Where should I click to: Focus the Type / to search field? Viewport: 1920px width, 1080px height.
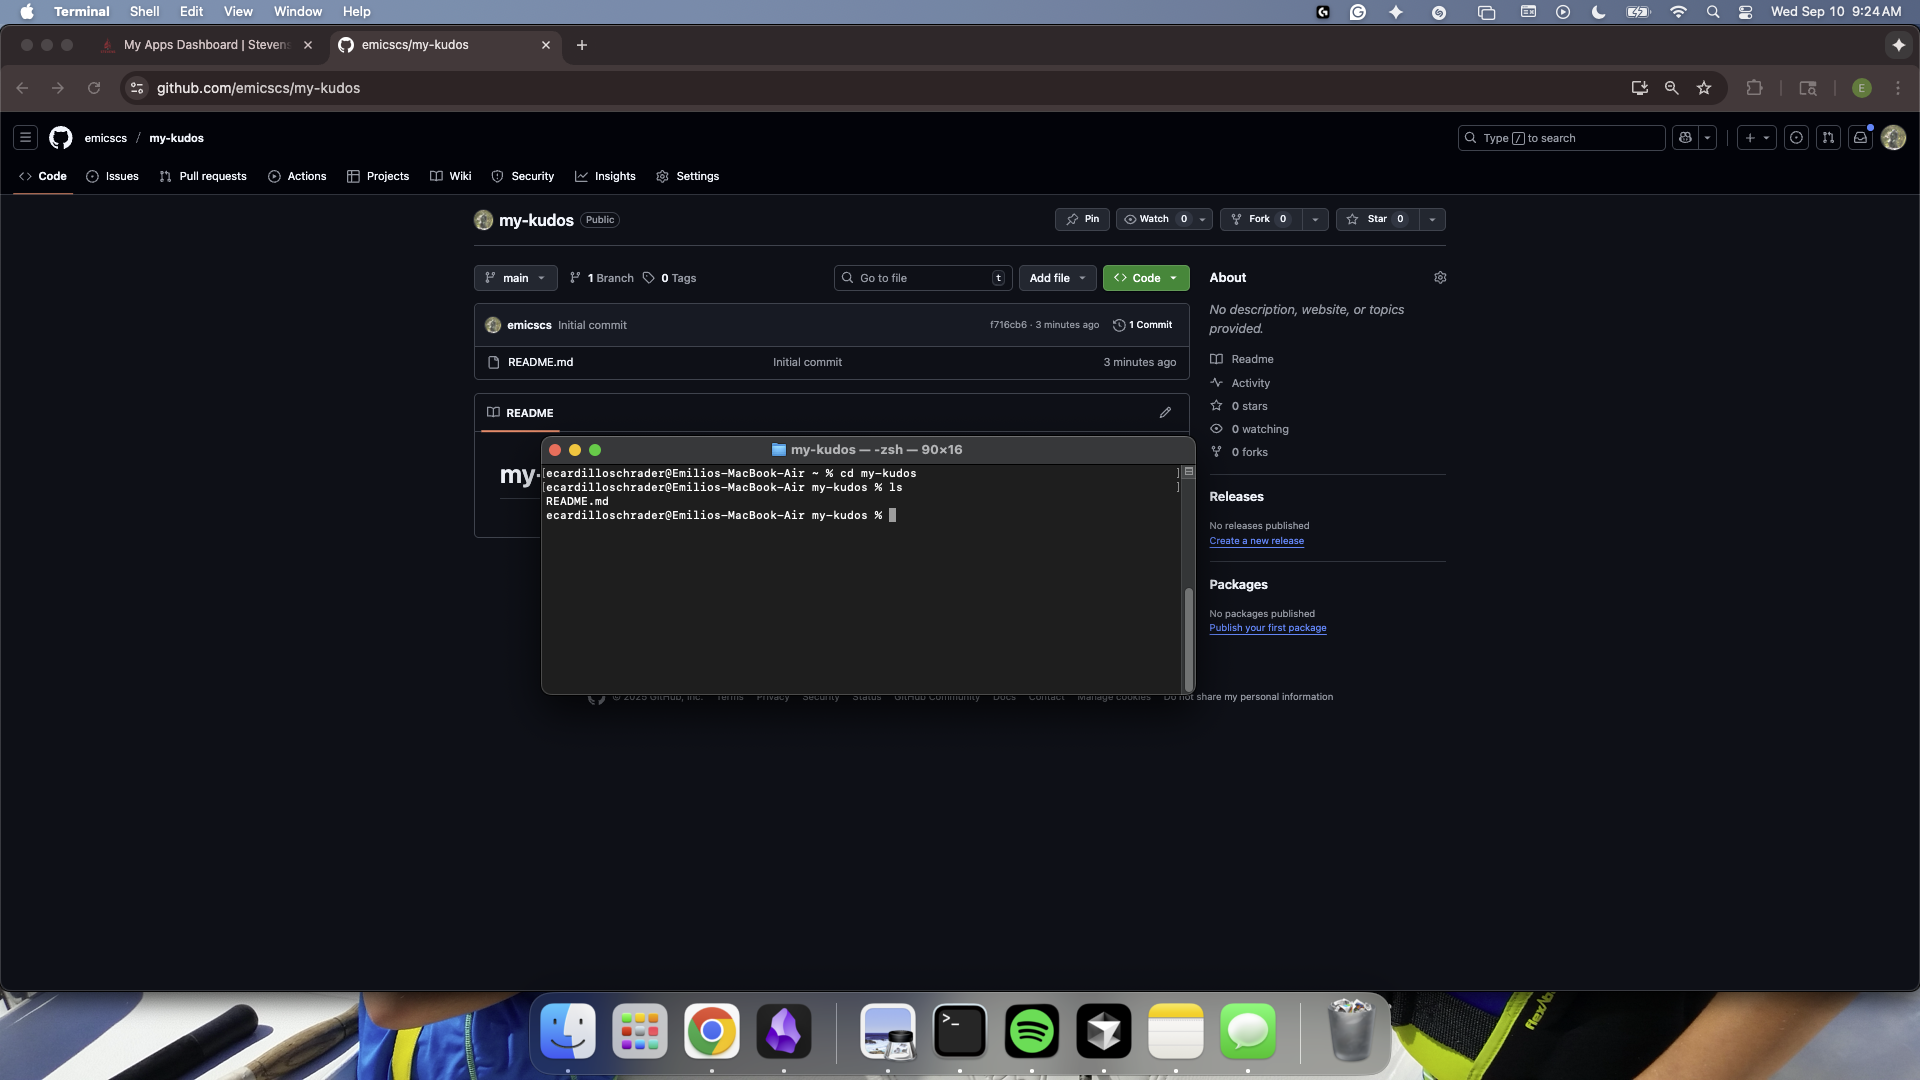pos(1561,138)
